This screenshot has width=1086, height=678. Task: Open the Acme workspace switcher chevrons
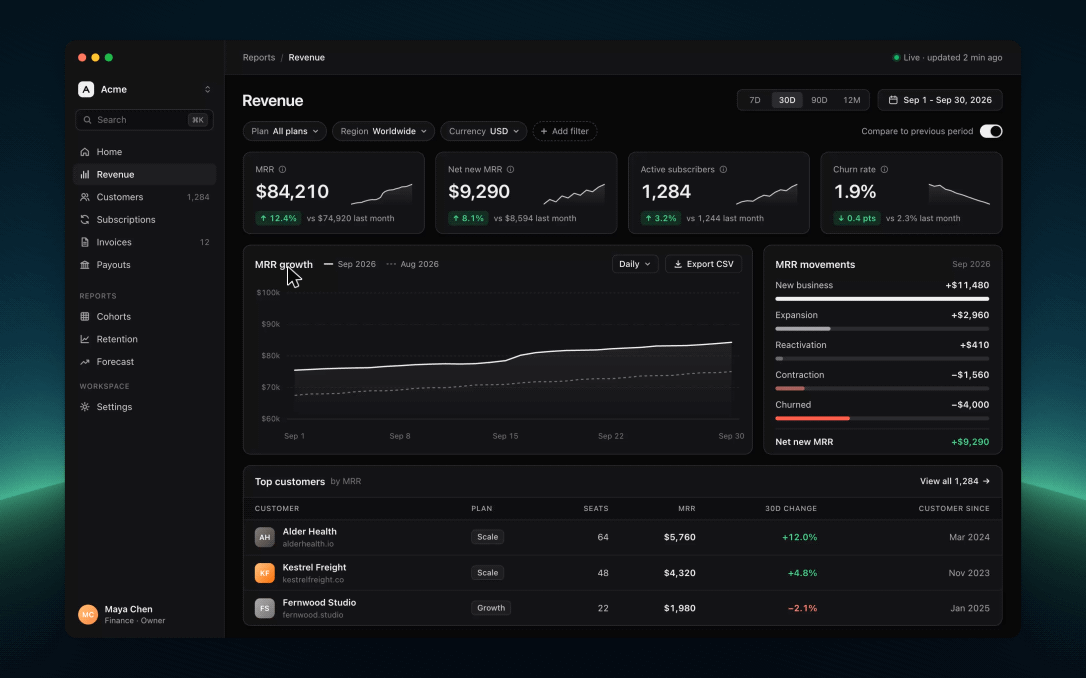[x=207, y=89]
